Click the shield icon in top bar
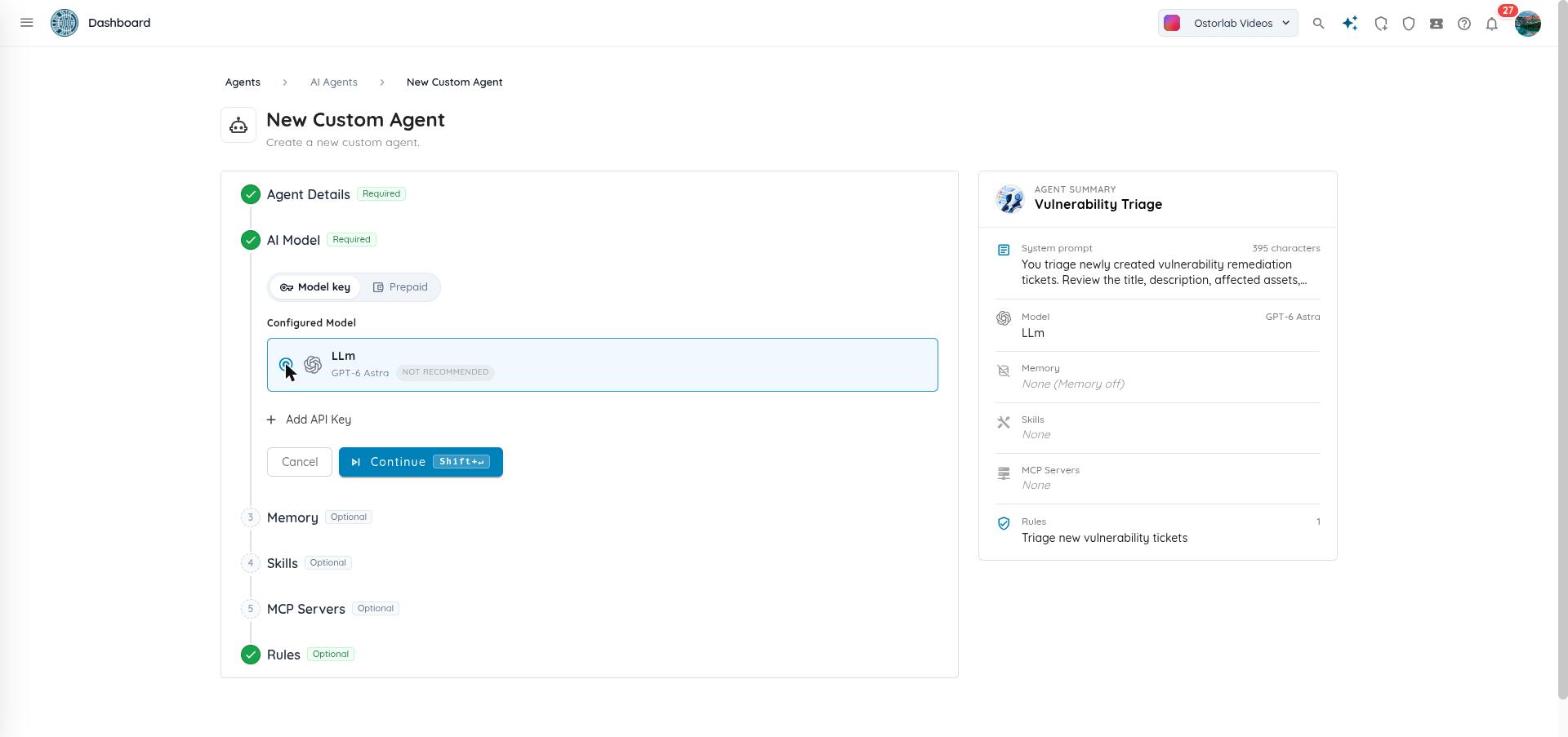The image size is (1568, 737). pyautogui.click(x=1408, y=23)
